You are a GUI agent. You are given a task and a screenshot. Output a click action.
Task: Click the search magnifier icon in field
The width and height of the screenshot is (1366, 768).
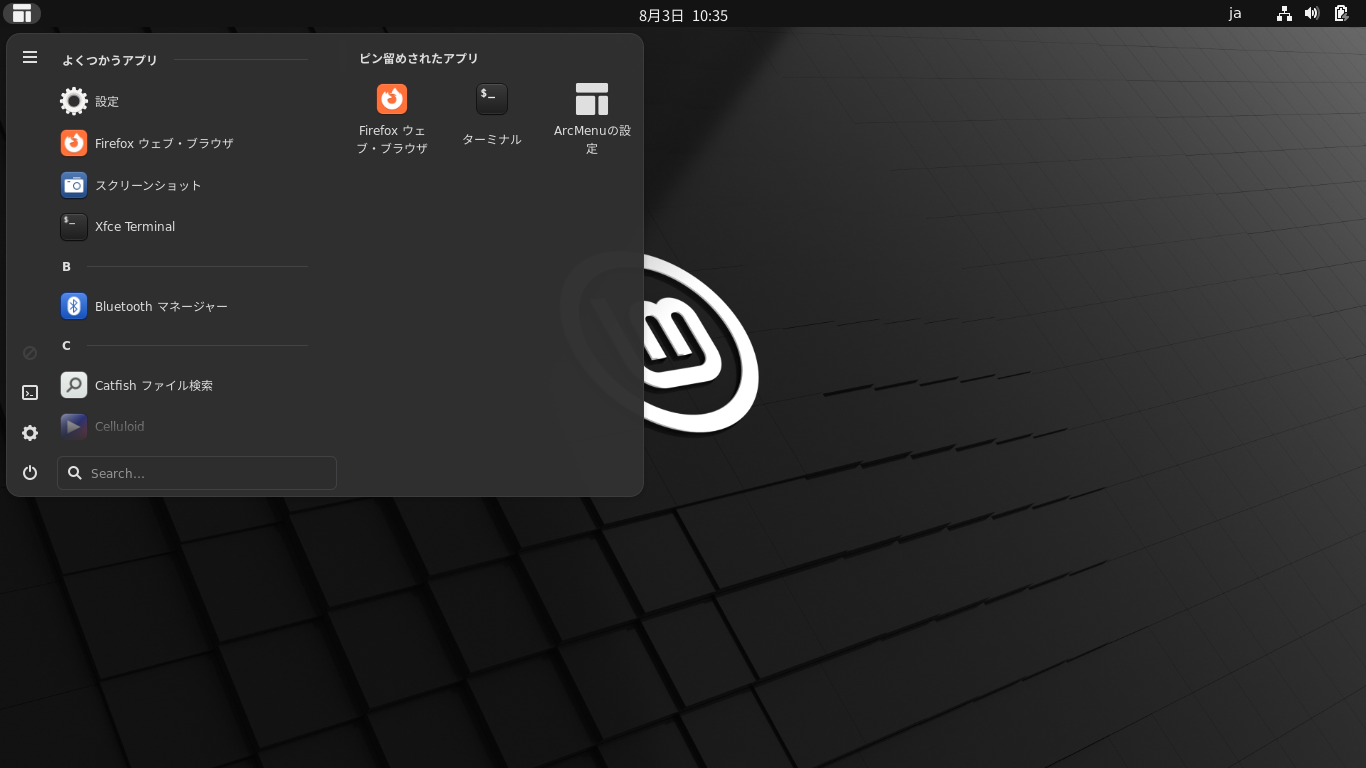(74, 473)
